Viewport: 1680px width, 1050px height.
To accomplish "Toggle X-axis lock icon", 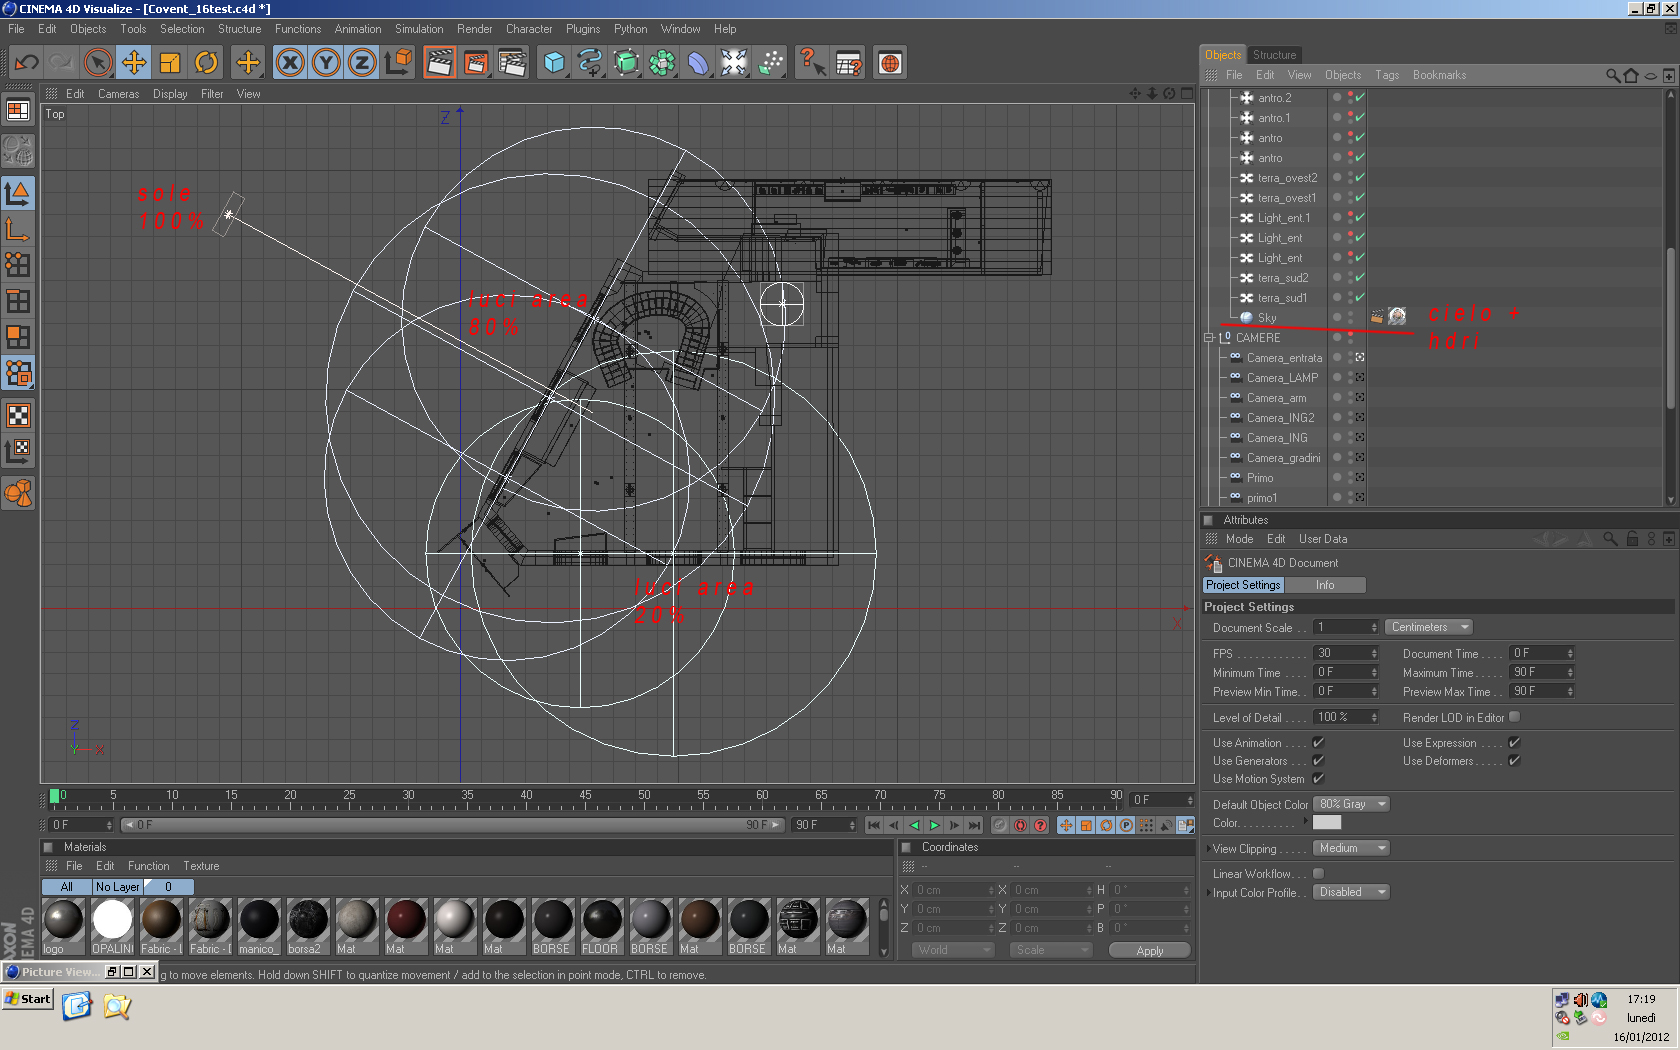I will (290, 63).
